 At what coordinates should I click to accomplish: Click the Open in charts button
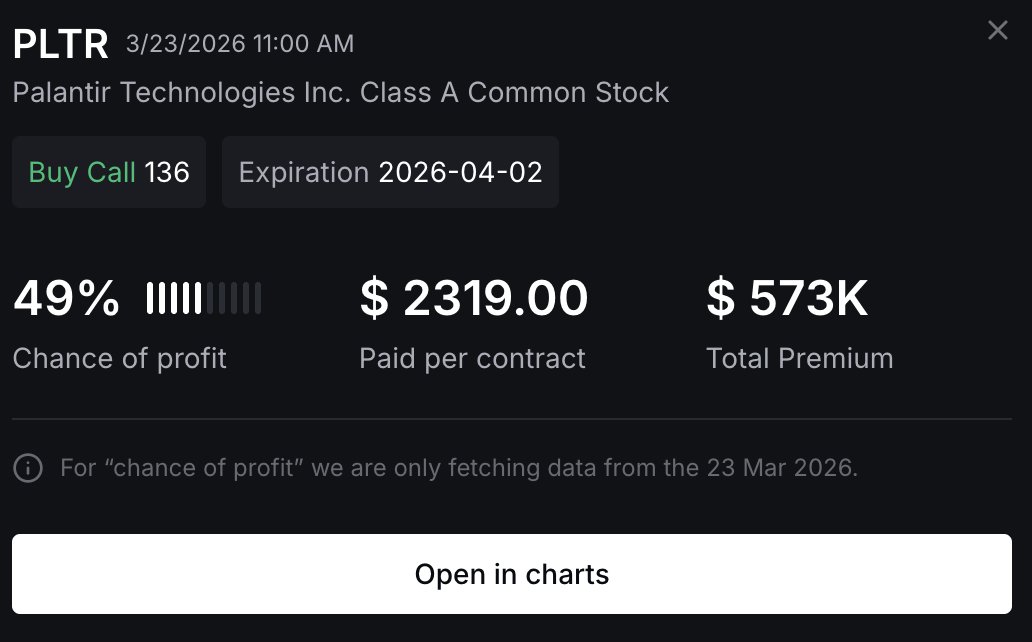(512, 574)
